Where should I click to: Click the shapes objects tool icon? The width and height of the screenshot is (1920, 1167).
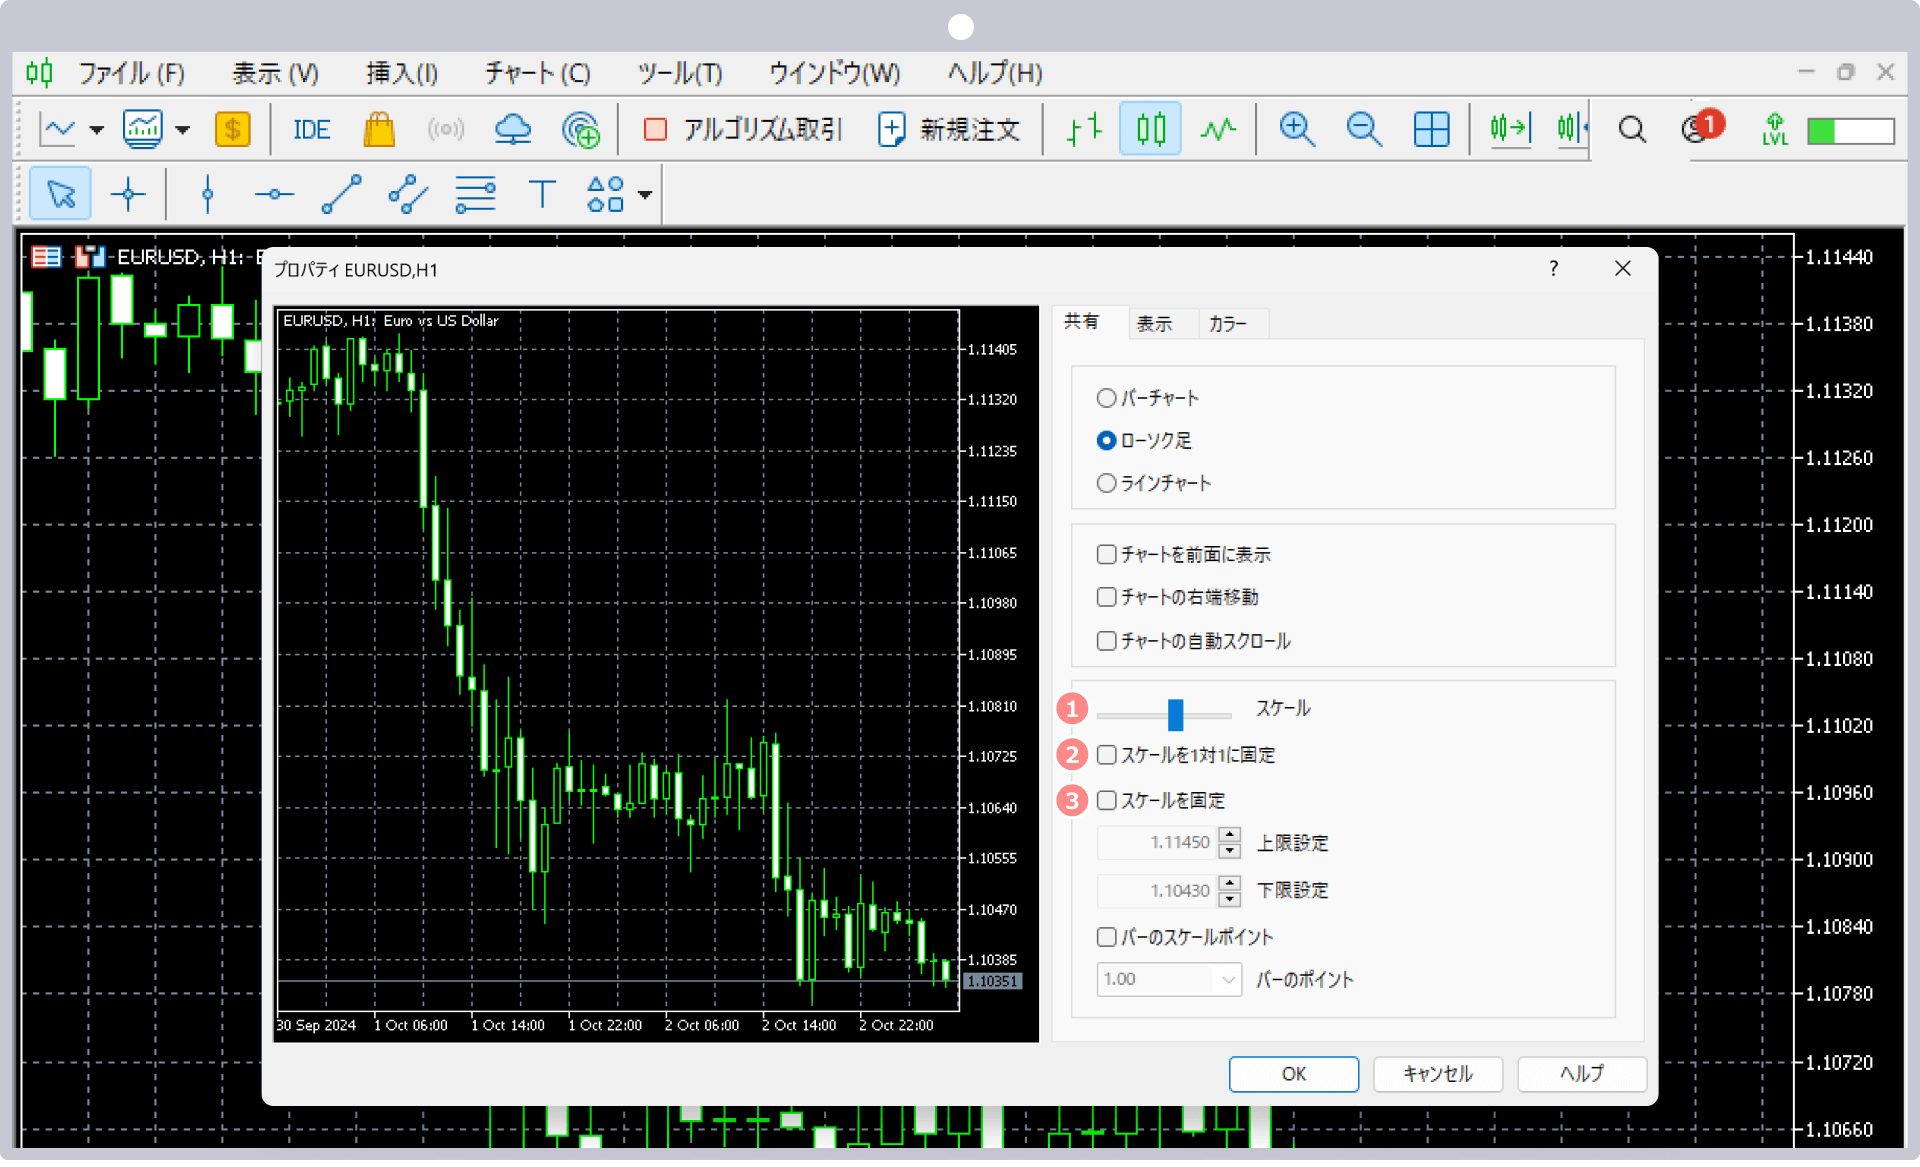pyautogui.click(x=606, y=194)
